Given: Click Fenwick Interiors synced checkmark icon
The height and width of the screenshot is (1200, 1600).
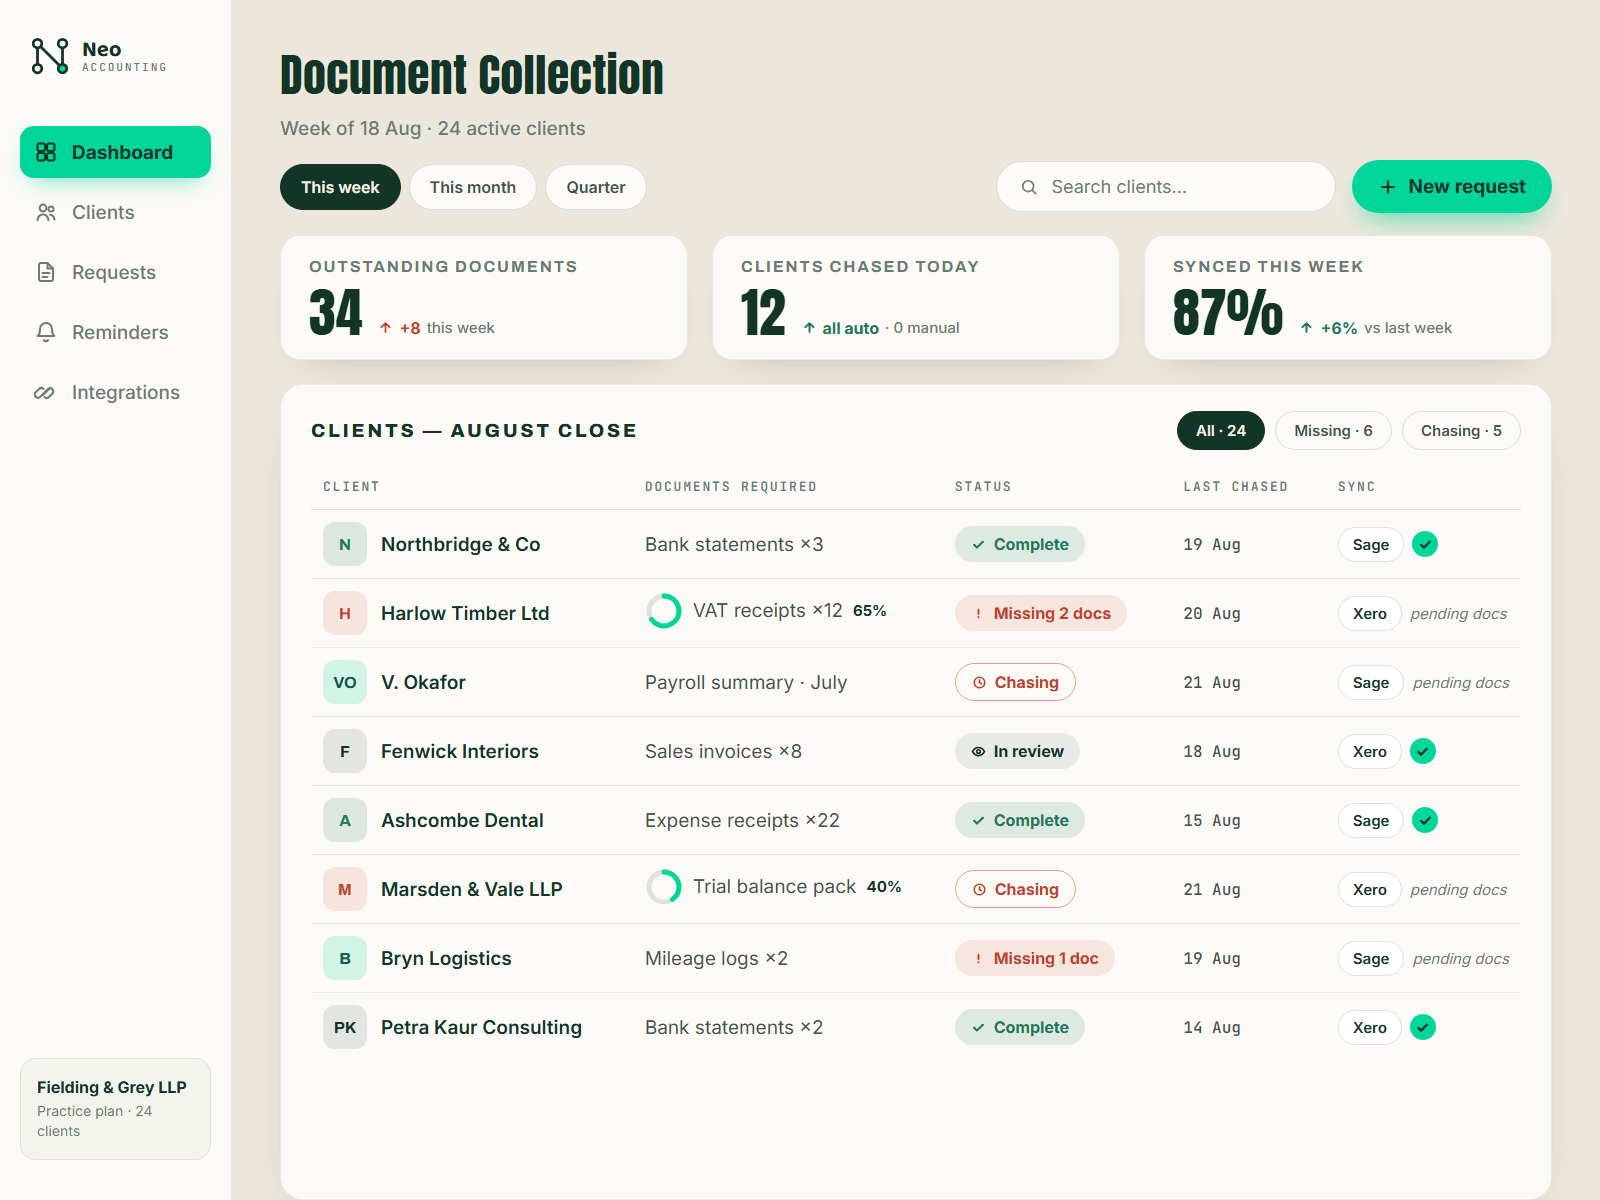Looking at the screenshot, I should [1423, 751].
